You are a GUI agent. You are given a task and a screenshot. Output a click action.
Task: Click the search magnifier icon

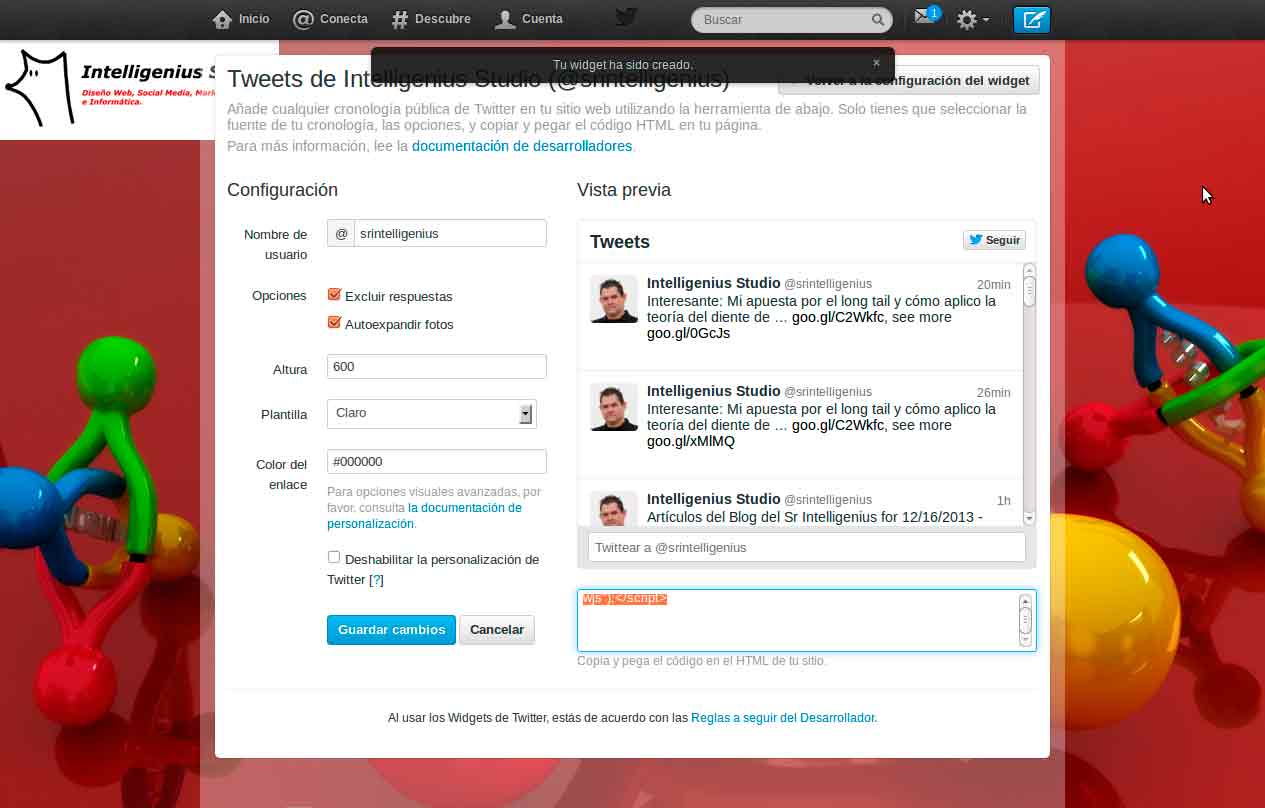tap(878, 19)
